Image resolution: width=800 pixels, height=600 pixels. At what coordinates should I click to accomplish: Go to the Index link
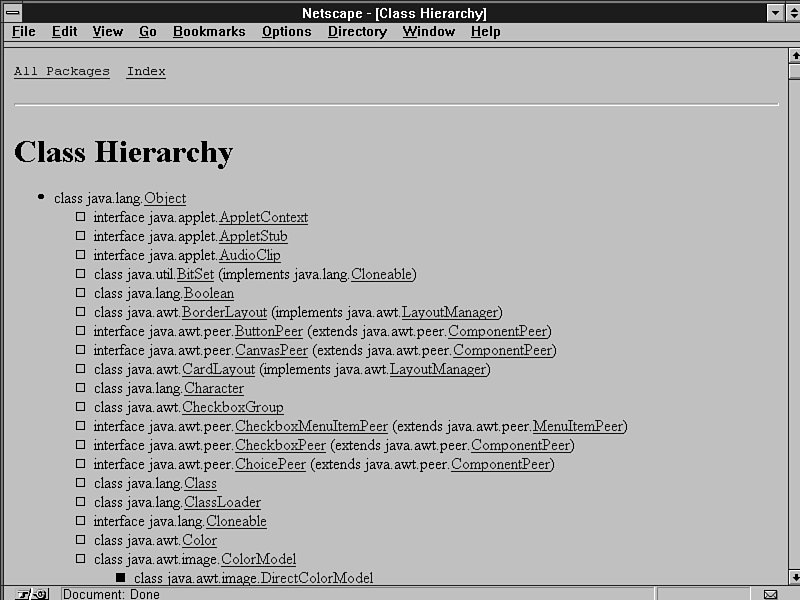click(146, 71)
